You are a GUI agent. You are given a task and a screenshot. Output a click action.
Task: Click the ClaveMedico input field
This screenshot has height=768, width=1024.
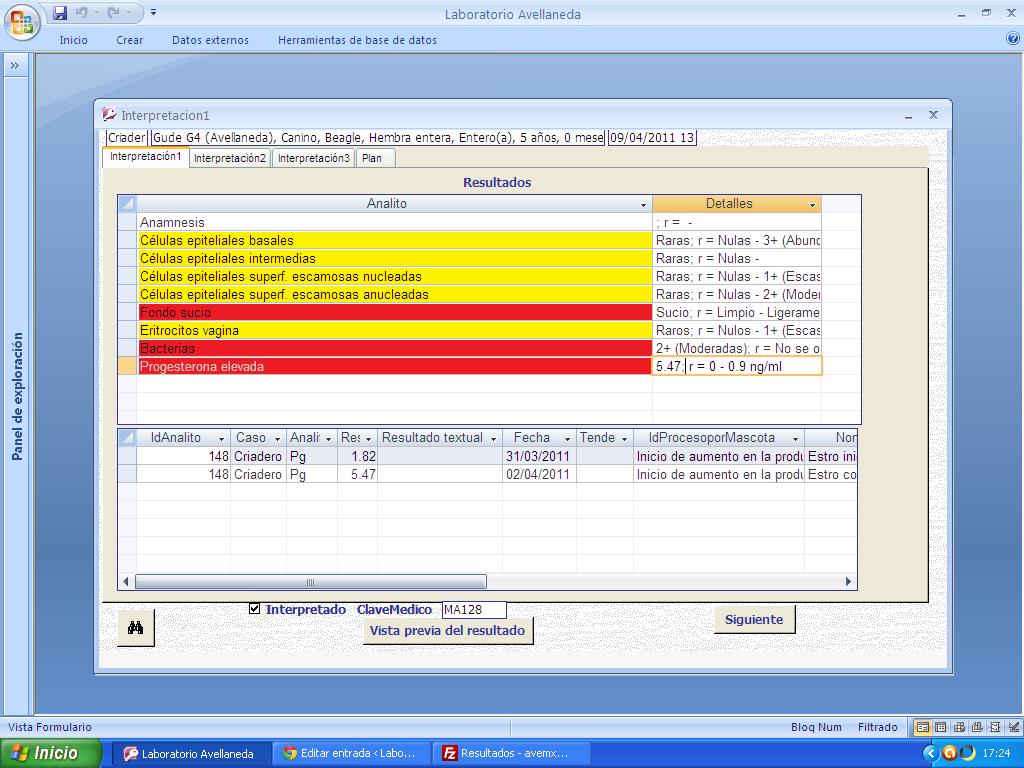tap(474, 610)
